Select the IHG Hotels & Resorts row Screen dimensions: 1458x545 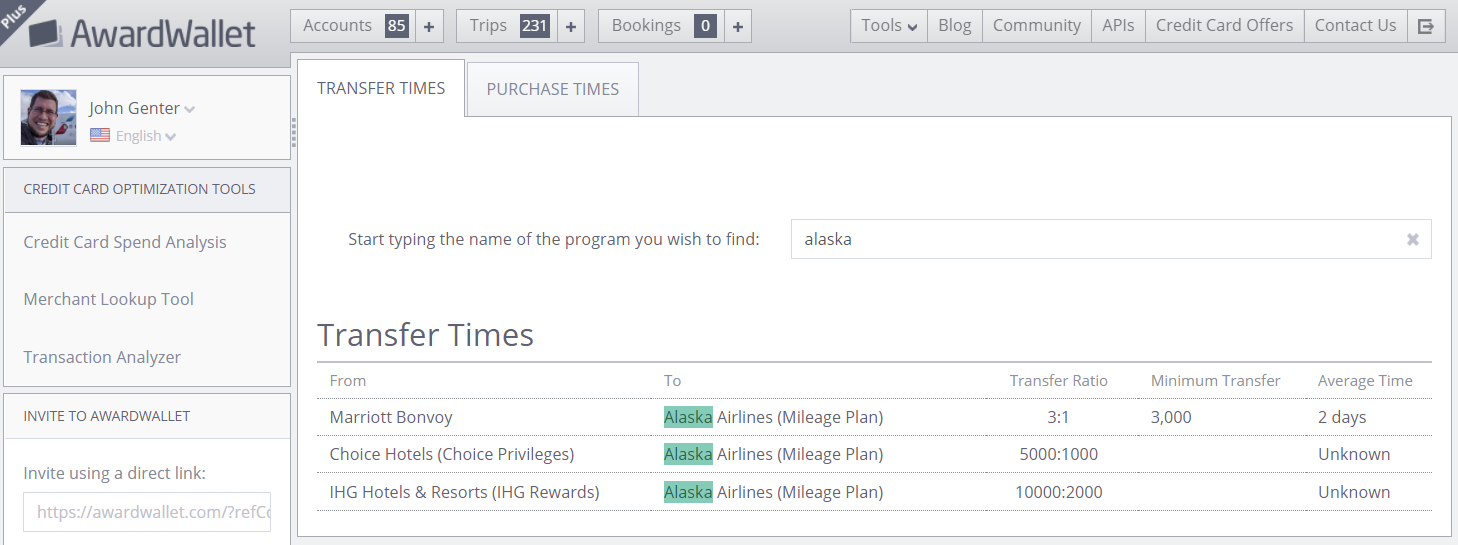click(874, 492)
